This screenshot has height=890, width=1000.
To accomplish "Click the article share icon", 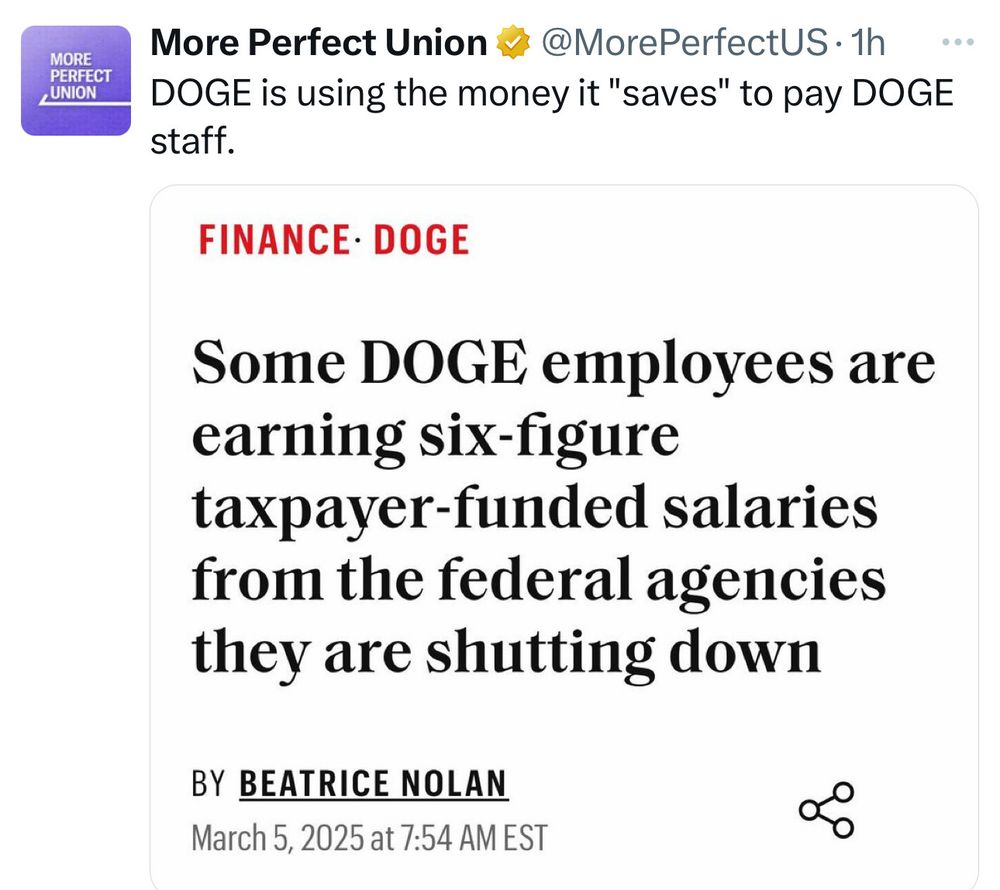I will pos(828,809).
